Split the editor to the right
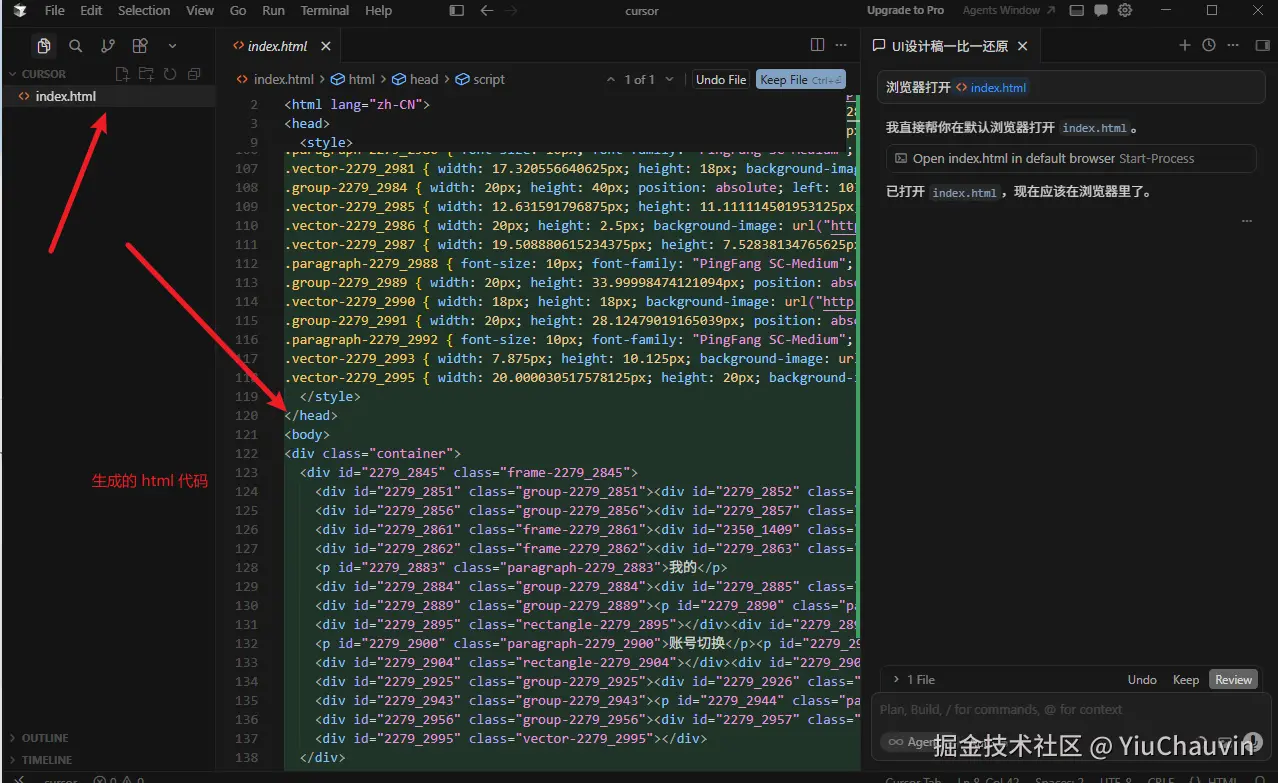The width and height of the screenshot is (1278, 783). [817, 45]
